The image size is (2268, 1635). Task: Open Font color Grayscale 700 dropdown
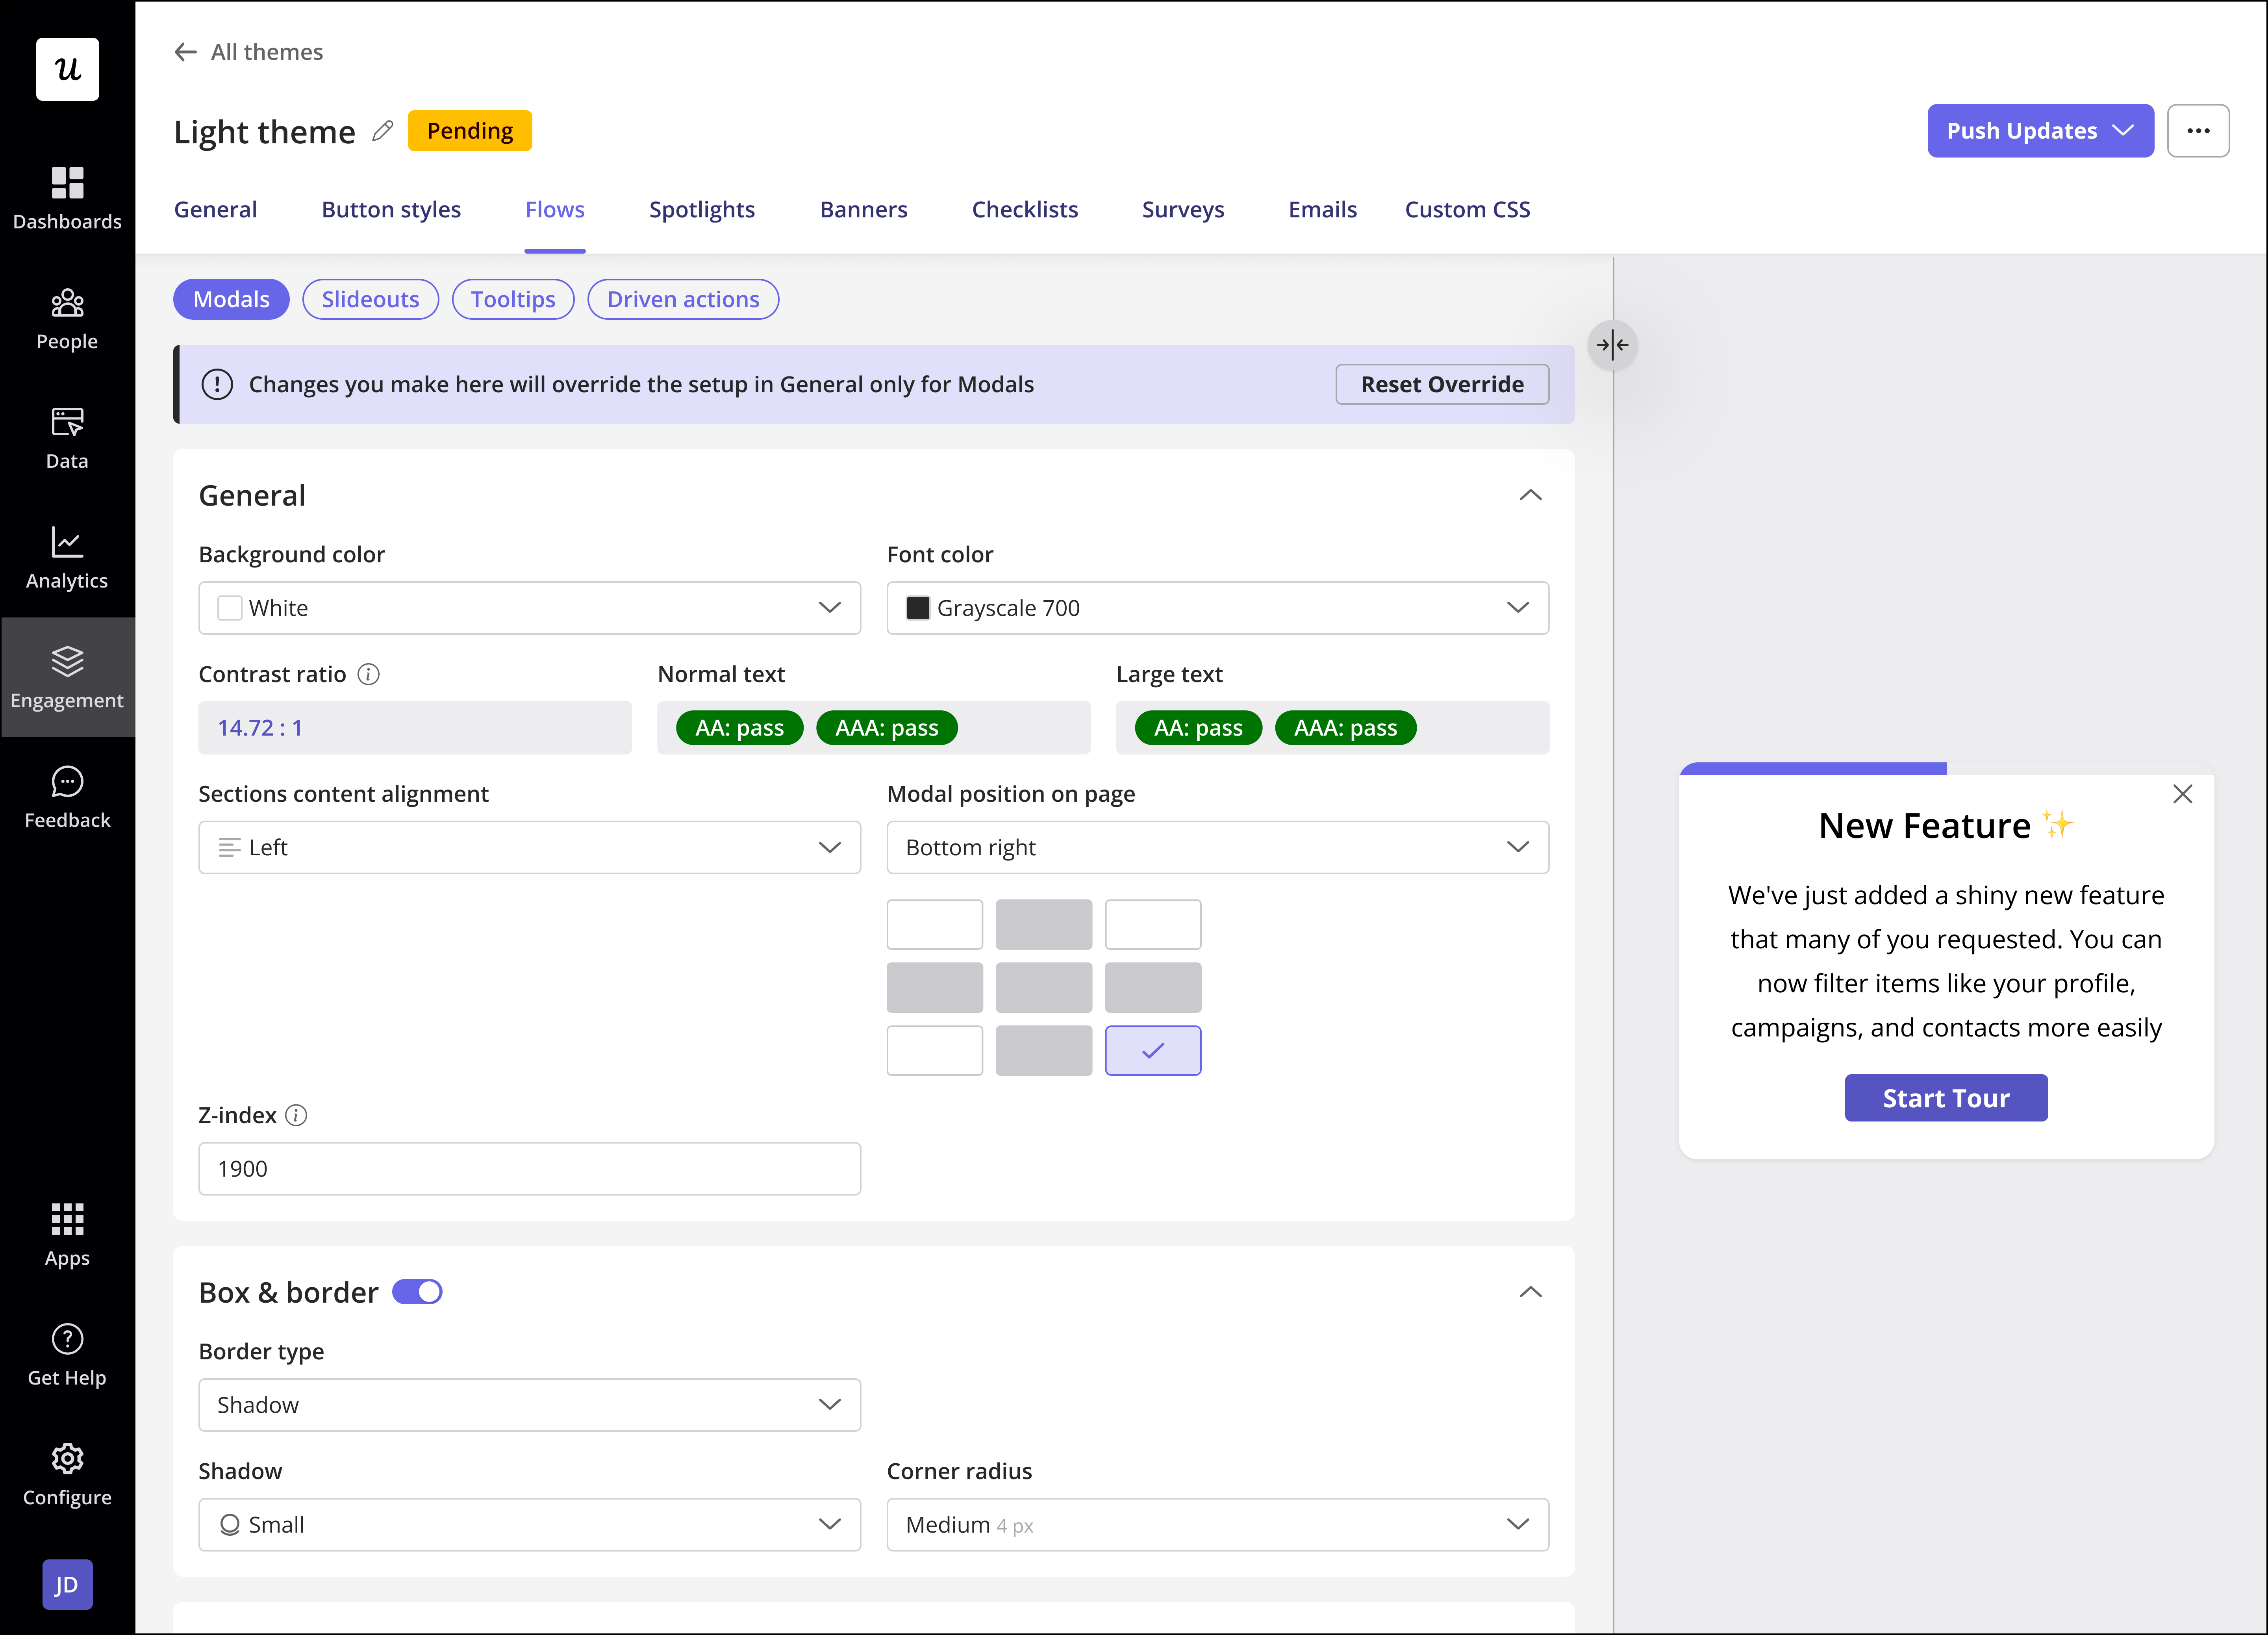(x=1218, y=608)
